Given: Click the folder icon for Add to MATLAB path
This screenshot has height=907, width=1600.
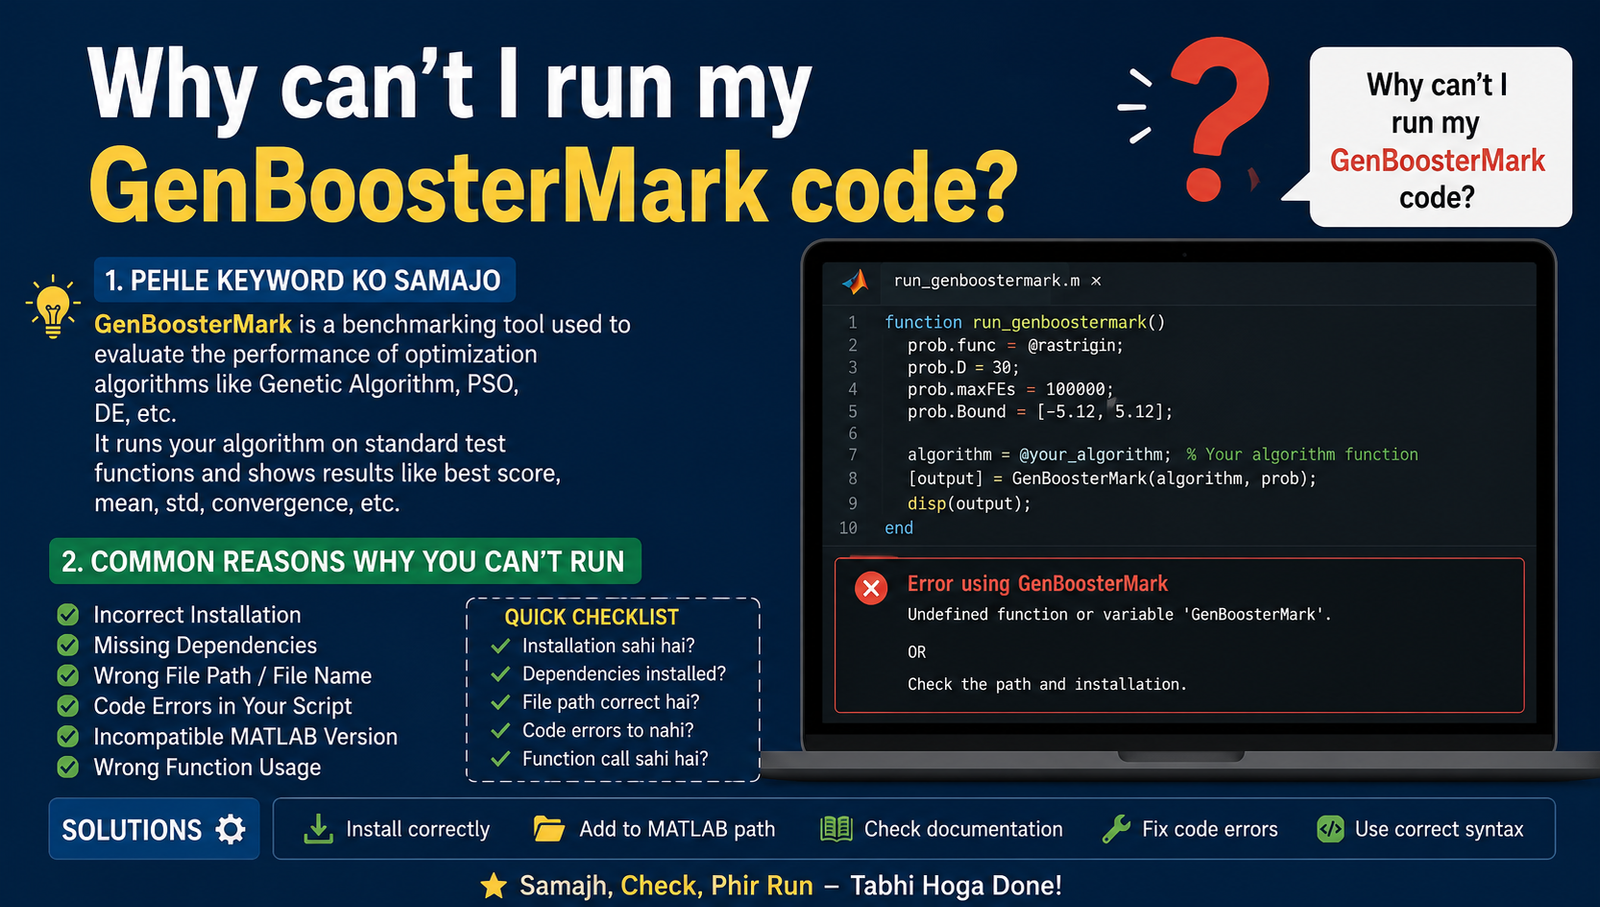Looking at the screenshot, I should [x=548, y=829].
